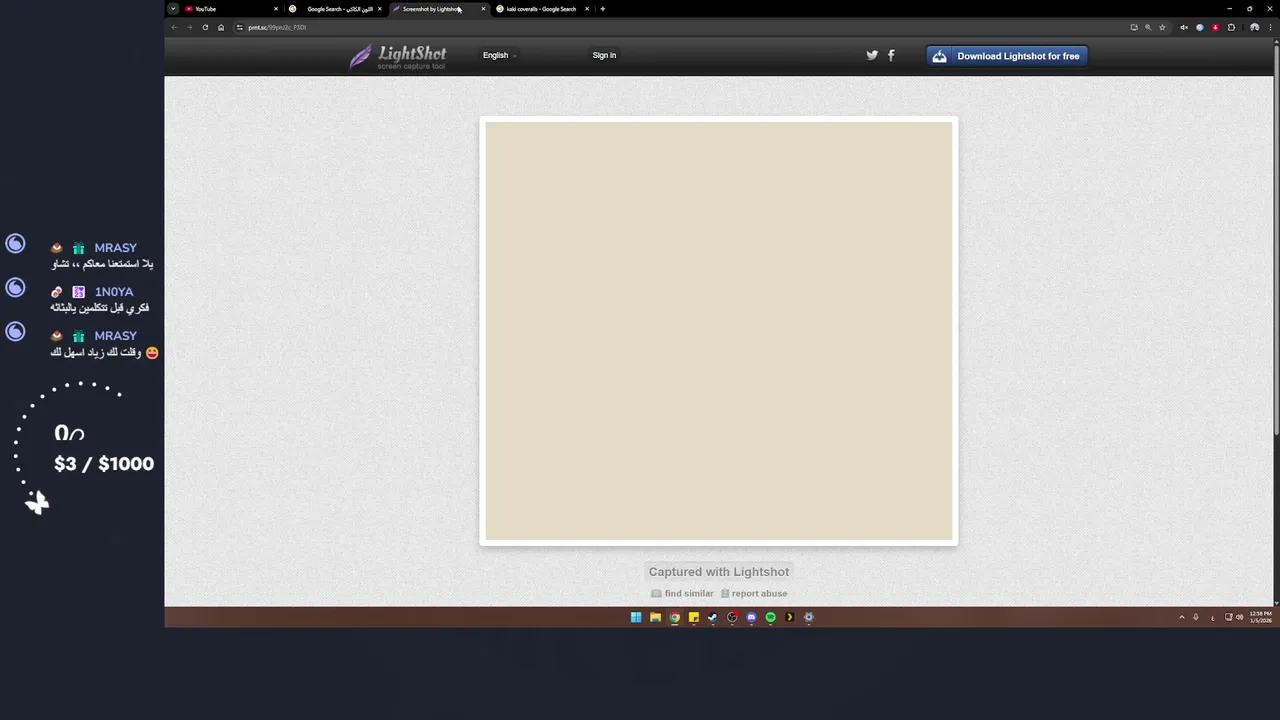Viewport: 1280px width, 720px height.
Task: Click the find similar link
Action: 683,593
